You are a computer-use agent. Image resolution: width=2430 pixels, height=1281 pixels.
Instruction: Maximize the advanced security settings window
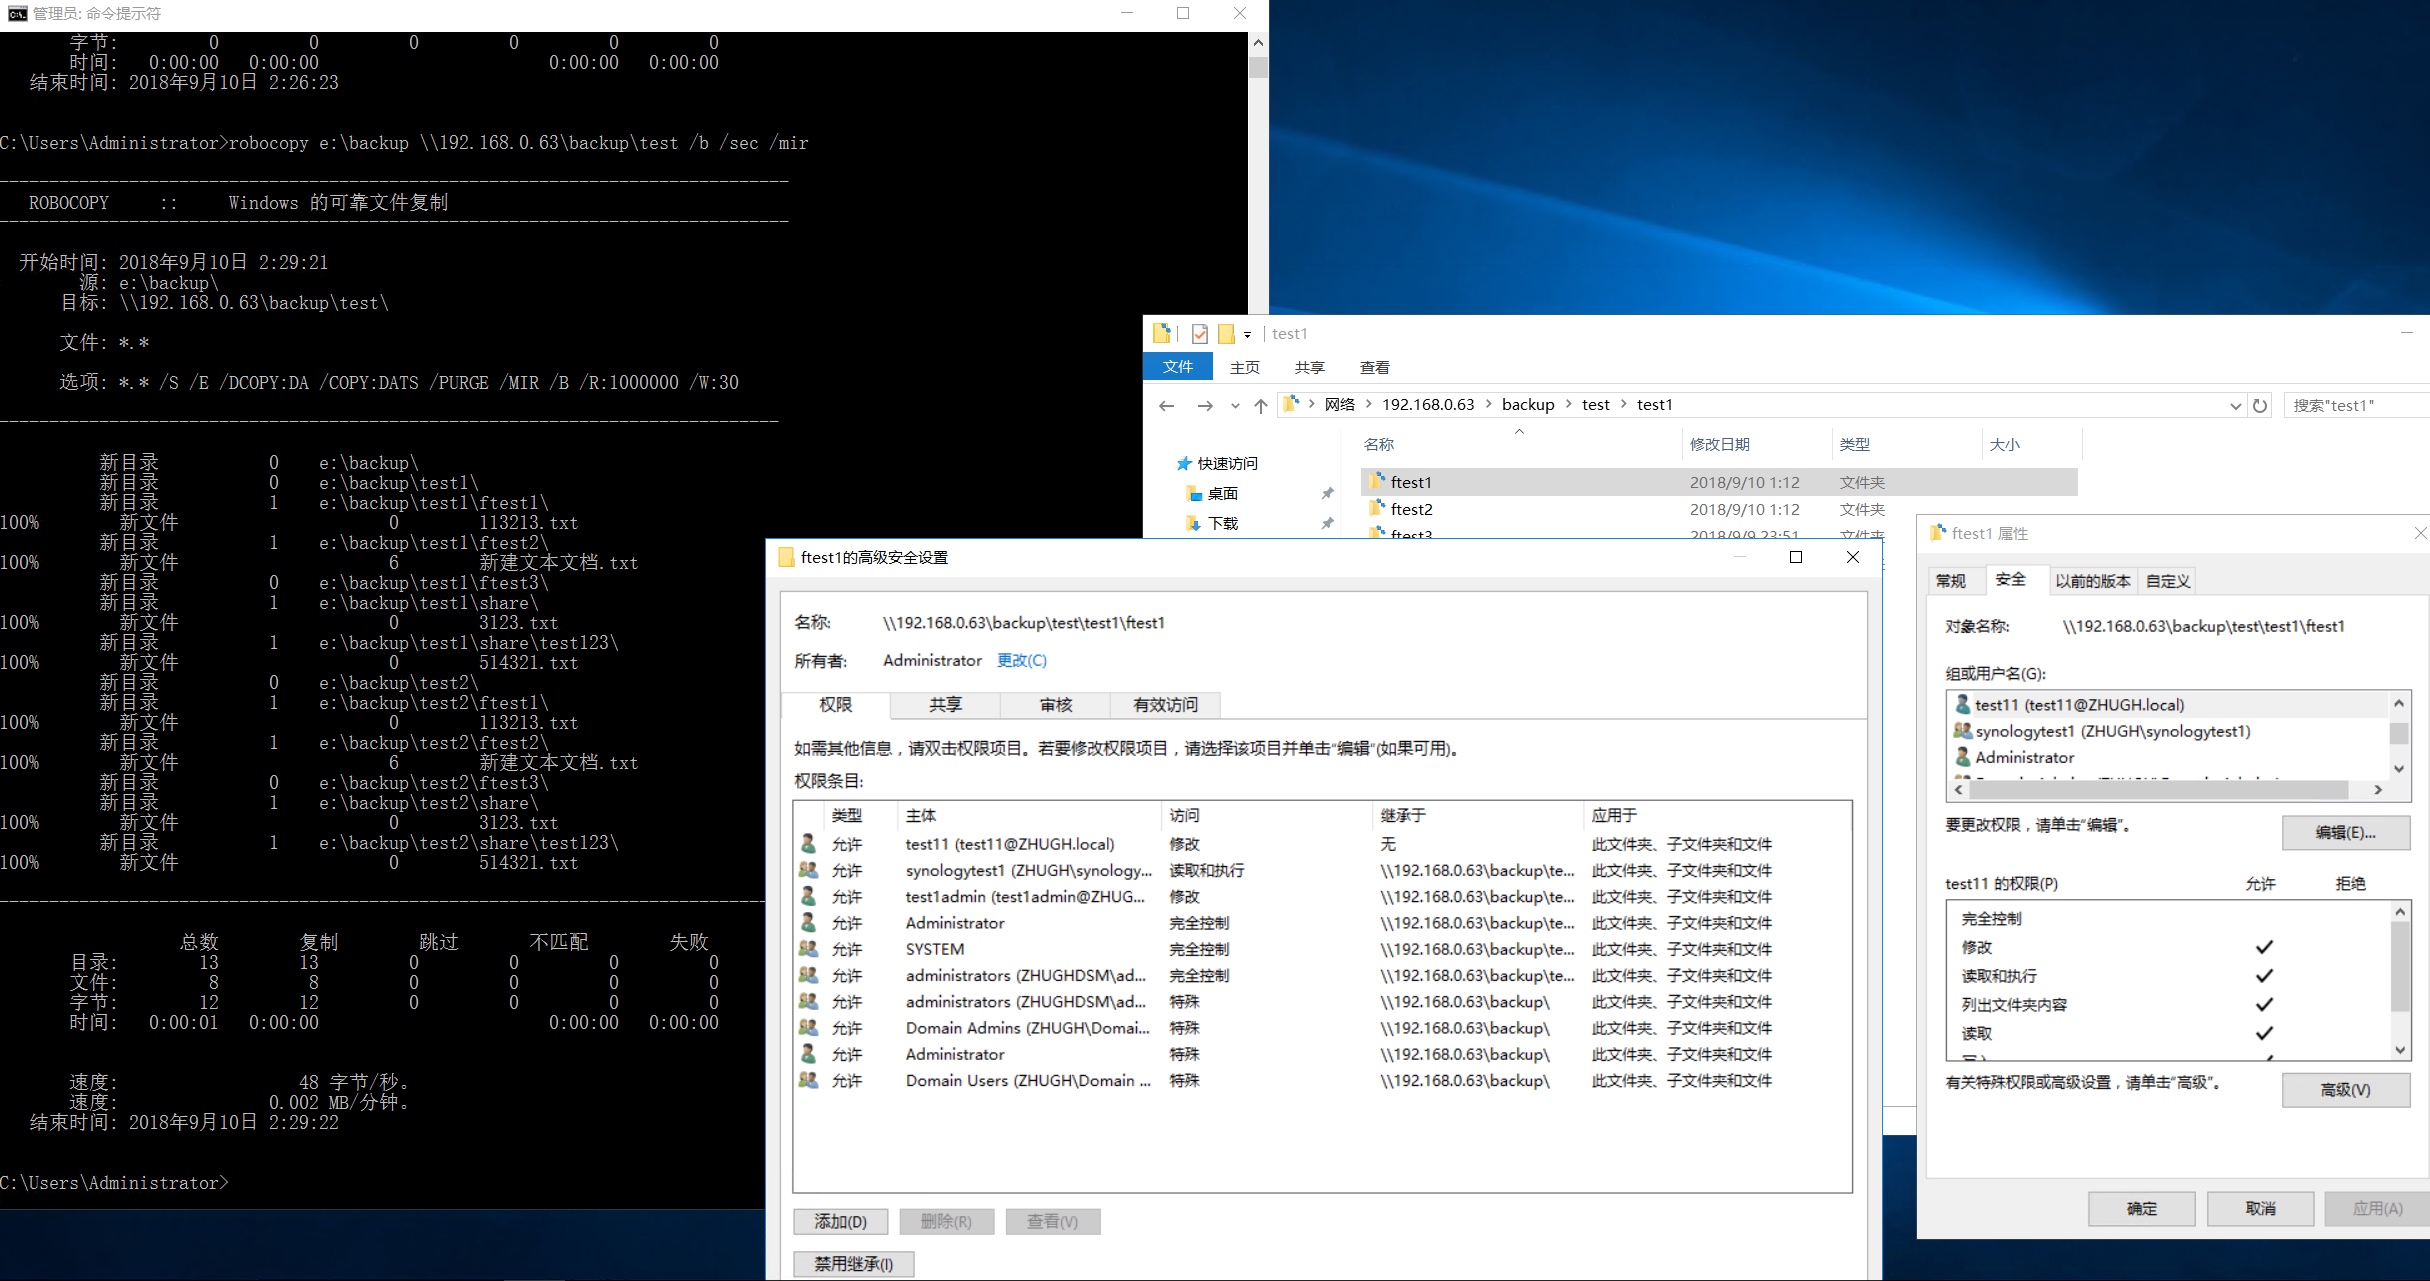coord(1796,557)
